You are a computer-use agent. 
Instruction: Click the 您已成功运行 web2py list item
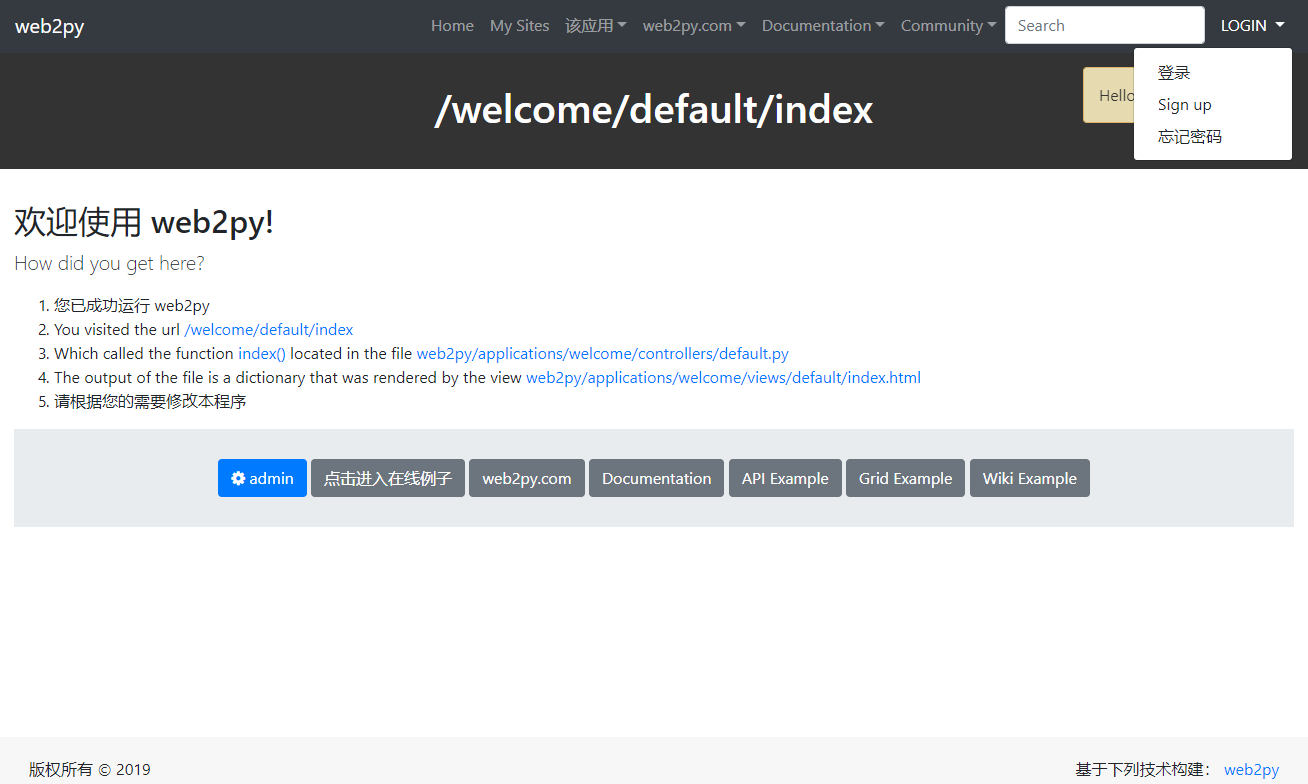(x=132, y=306)
